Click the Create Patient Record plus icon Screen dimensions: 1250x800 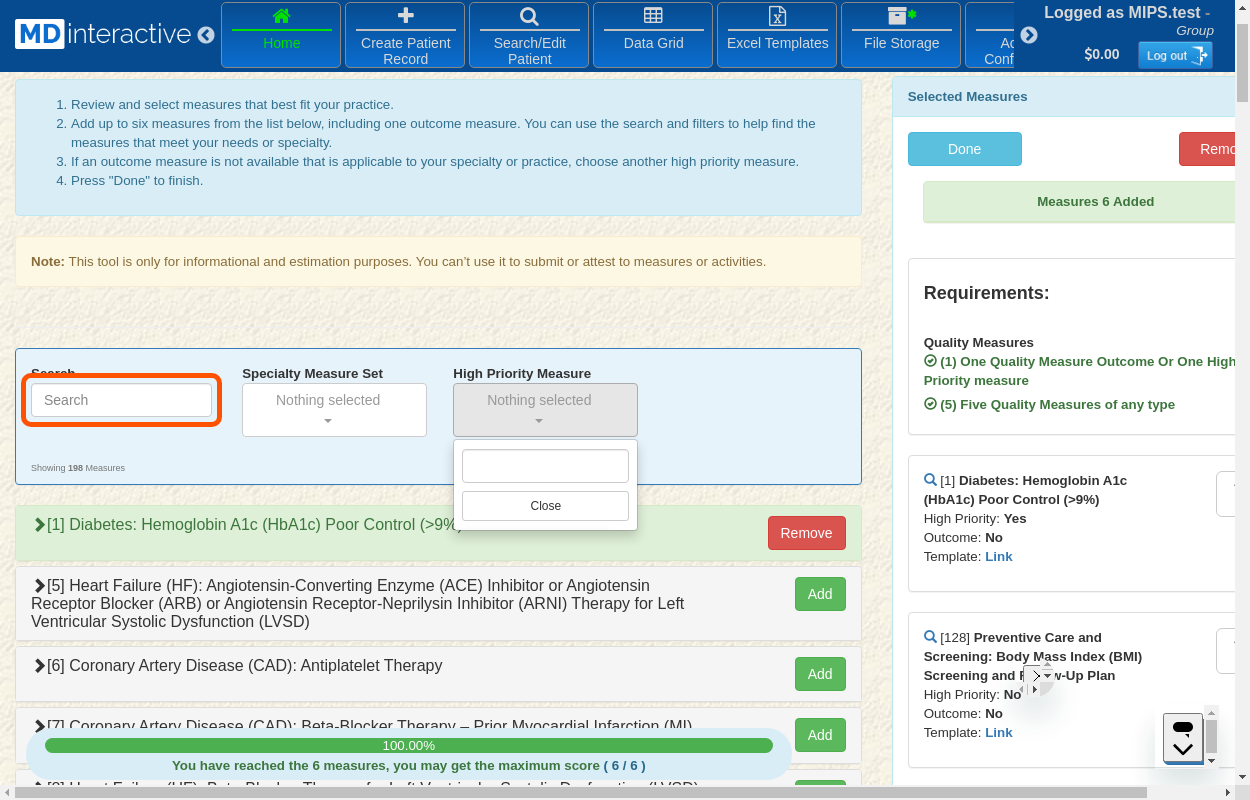[405, 16]
